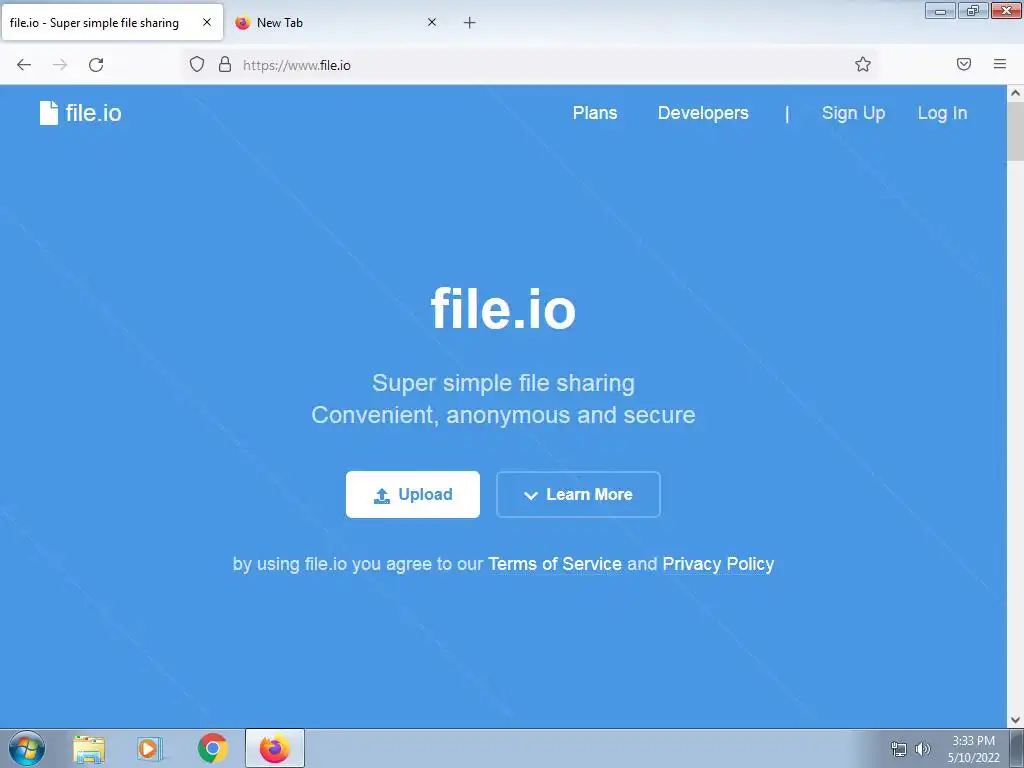1024x768 pixels.
Task: Restore down the Firefox window
Action: pos(973,11)
